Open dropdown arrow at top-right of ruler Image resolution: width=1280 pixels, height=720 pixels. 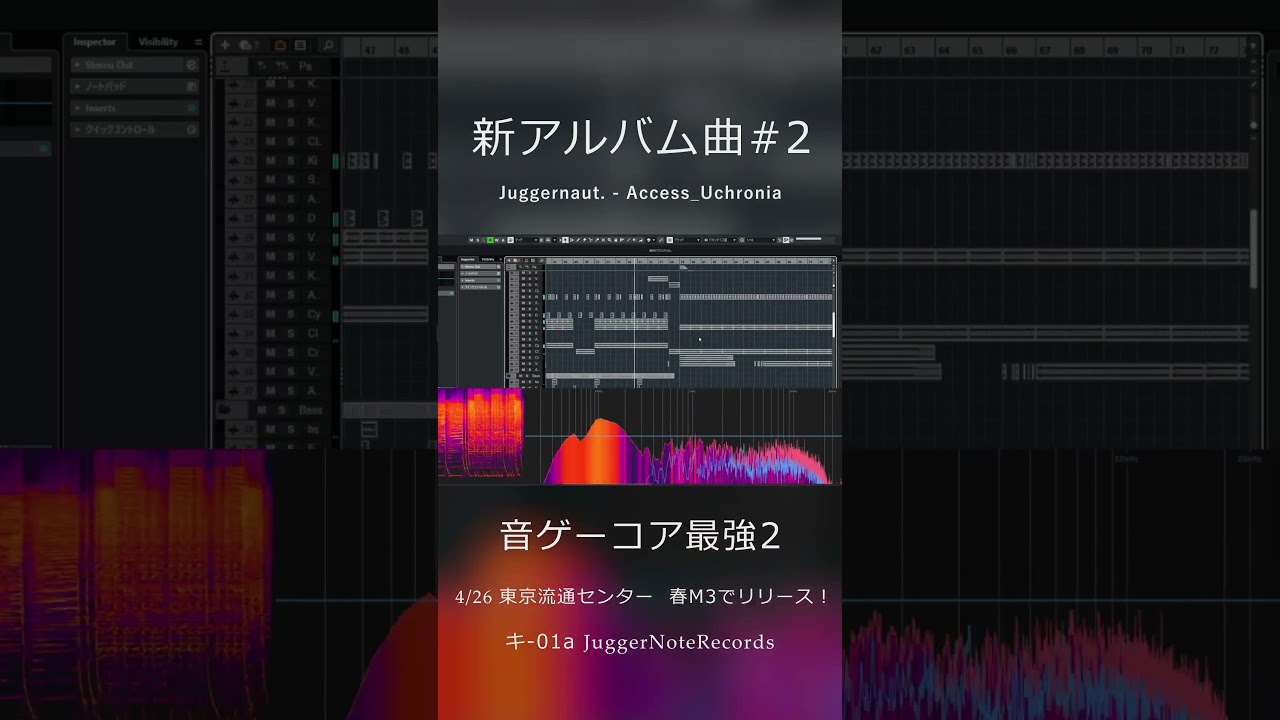point(1254,44)
